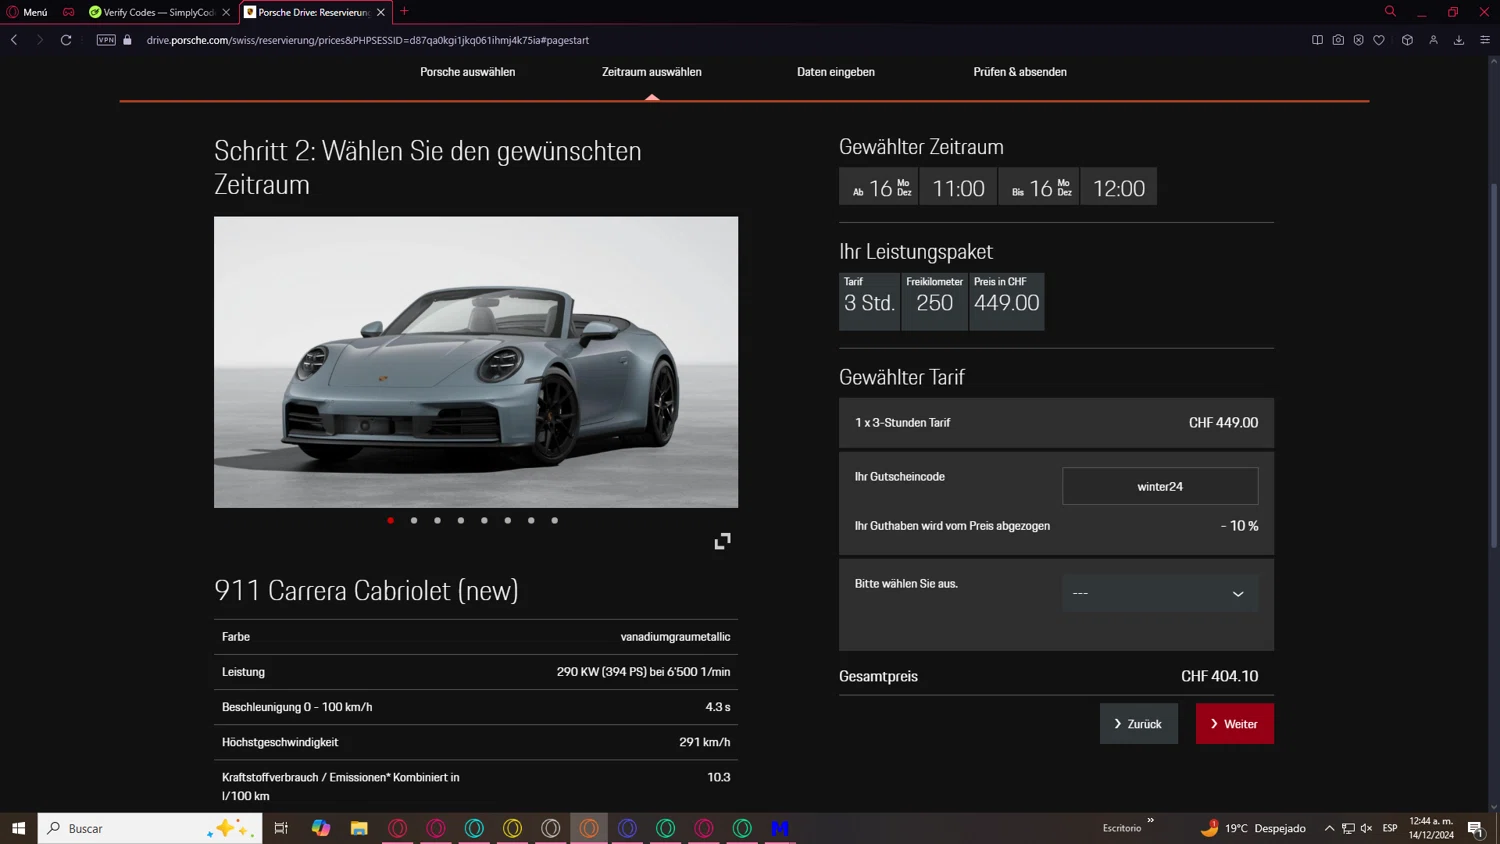Show fifth car image carousel dot
The image size is (1500, 844).
pos(484,520)
